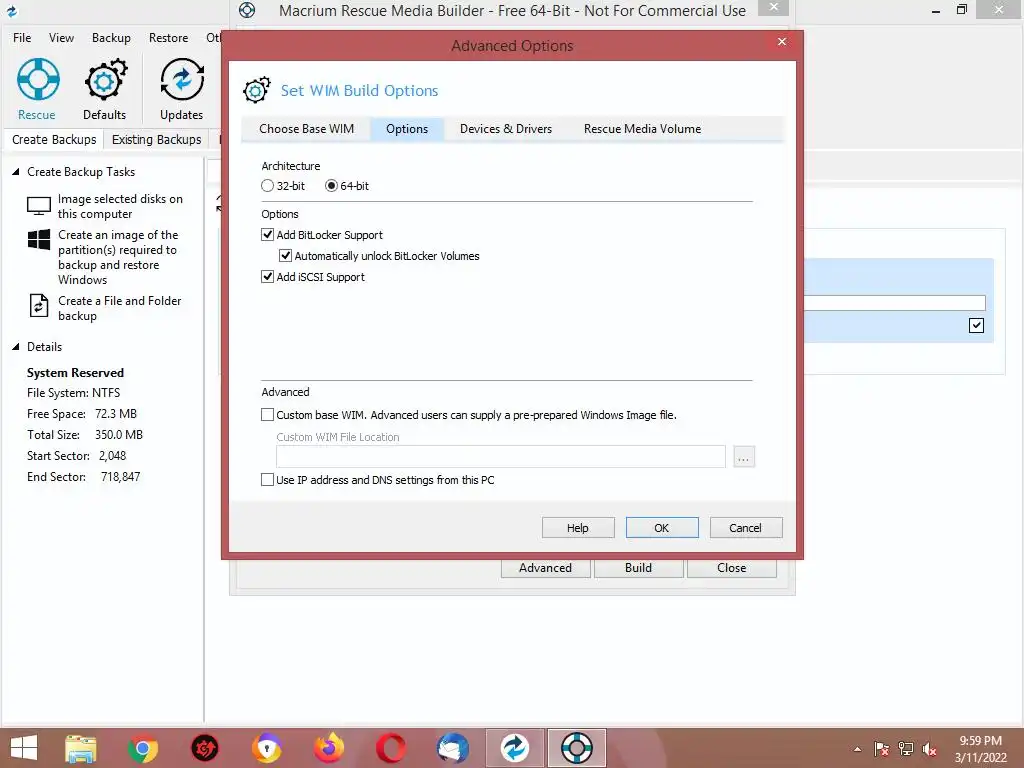Open Thunderbird from the taskbar
Viewport: 1024px width, 768px height.
pos(453,748)
